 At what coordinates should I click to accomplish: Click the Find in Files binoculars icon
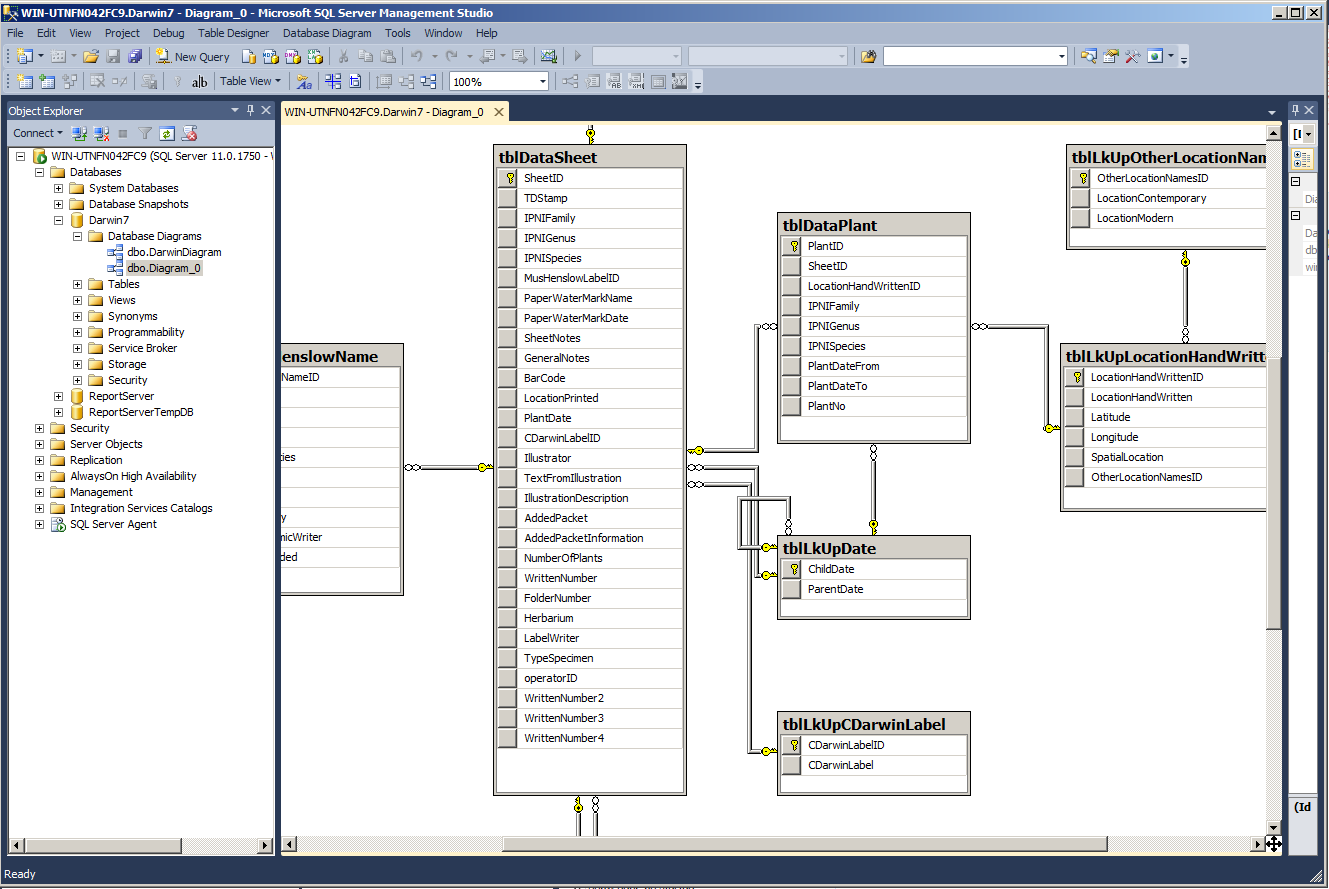click(x=868, y=57)
